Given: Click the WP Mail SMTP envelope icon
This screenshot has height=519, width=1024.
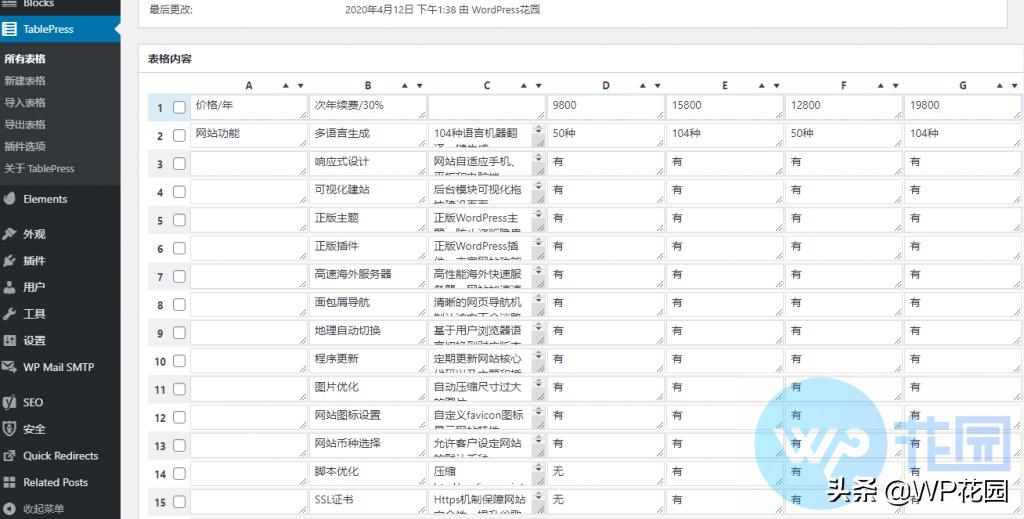Looking at the screenshot, I should (x=9, y=367).
